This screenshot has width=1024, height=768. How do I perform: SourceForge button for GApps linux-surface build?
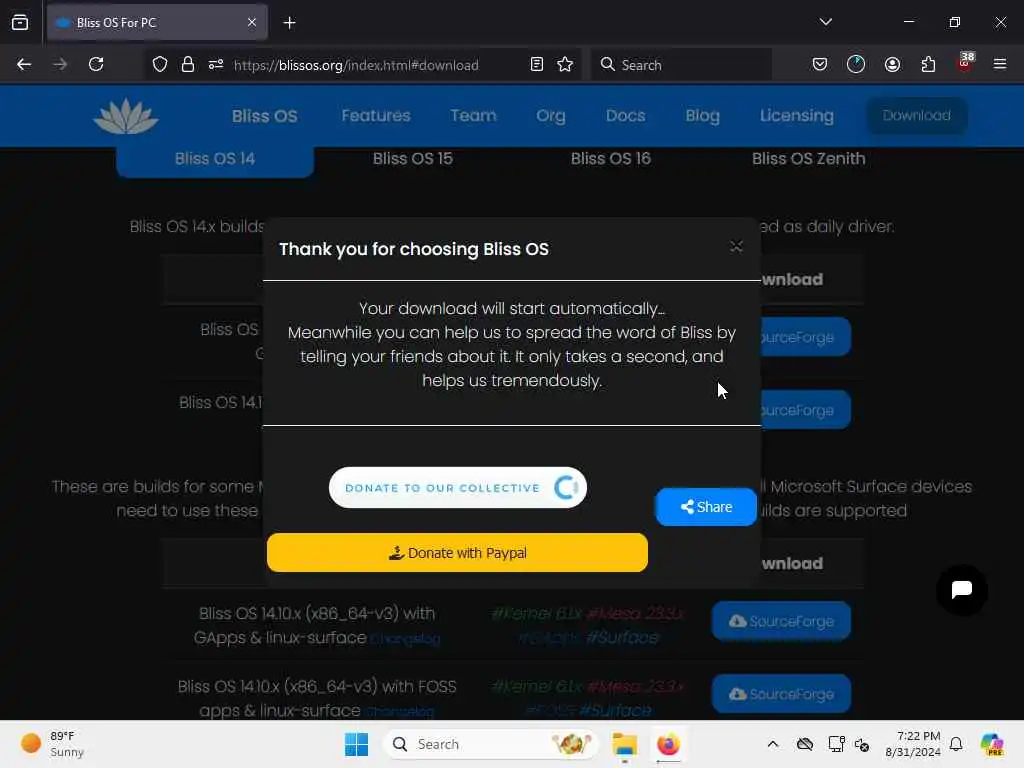pyautogui.click(x=781, y=621)
